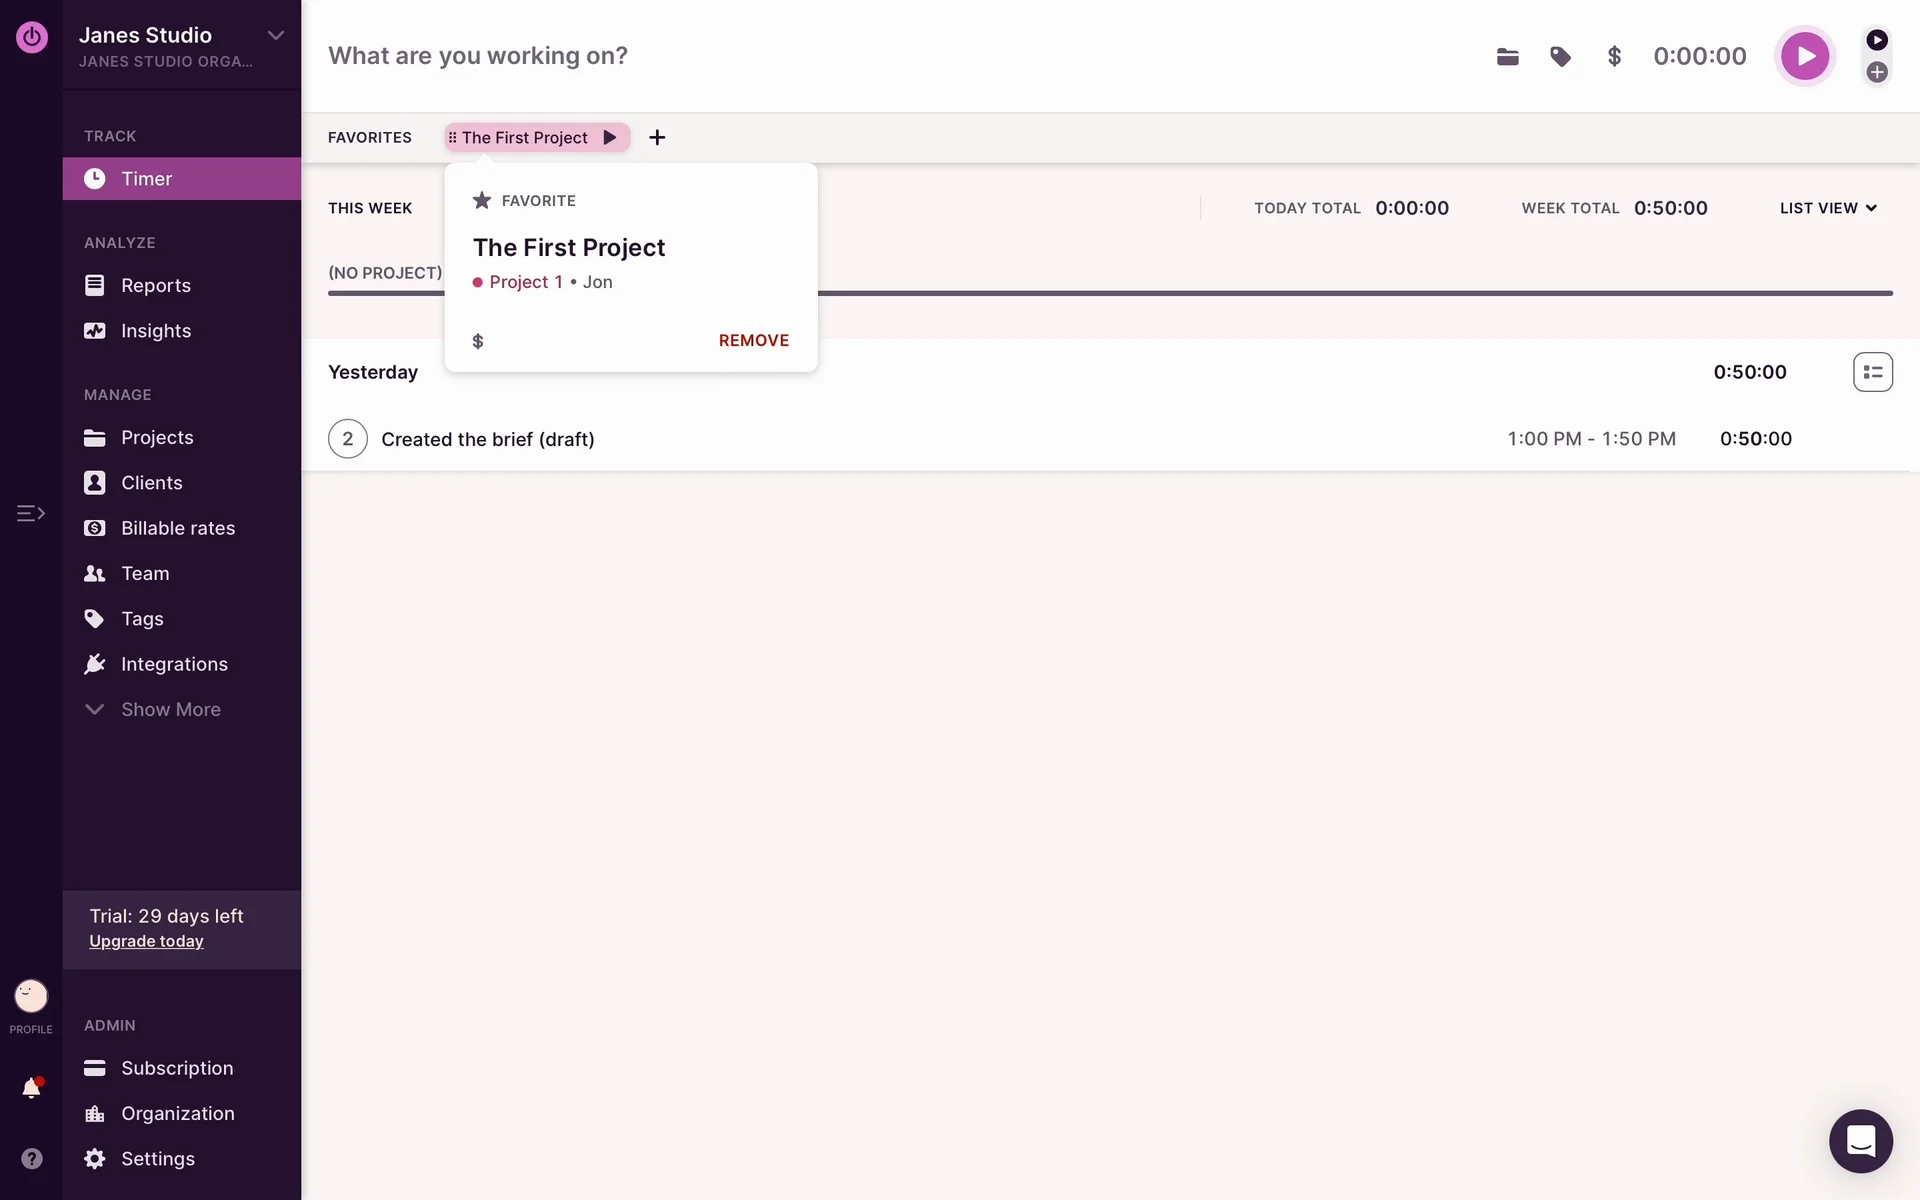Start the timer with pink play button
The height and width of the screenshot is (1200, 1920).
pyautogui.click(x=1804, y=56)
